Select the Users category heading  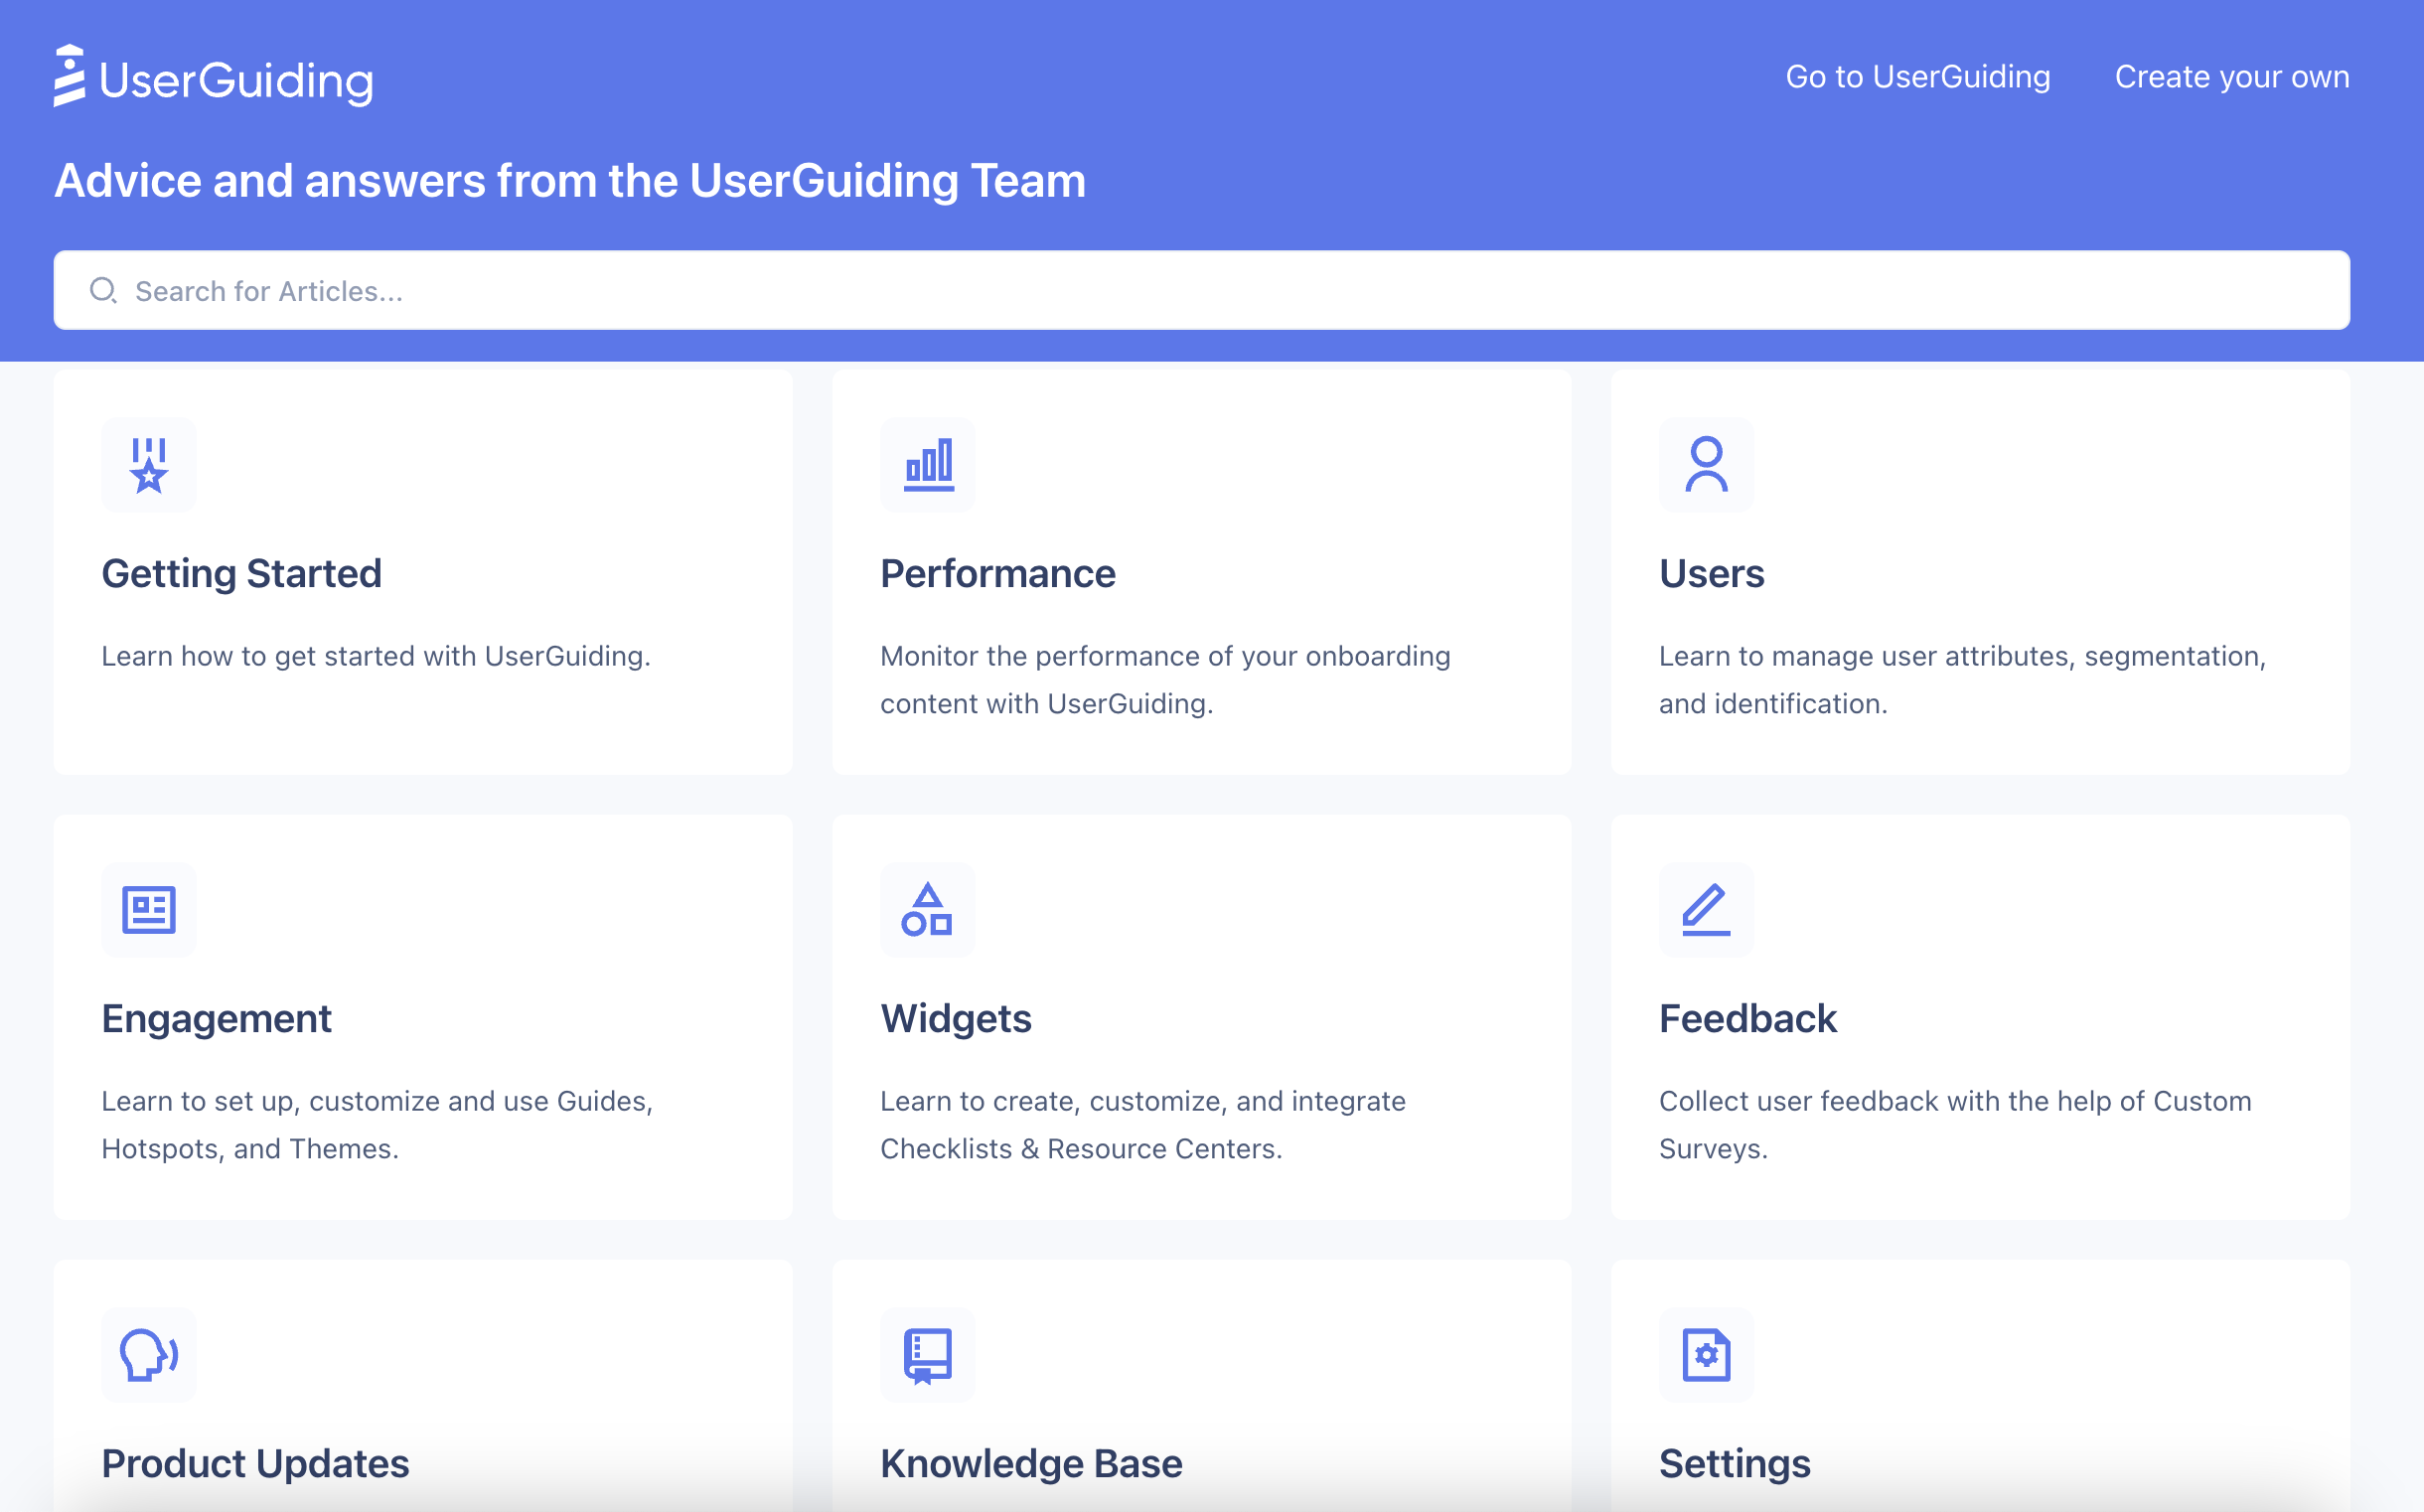1711,572
